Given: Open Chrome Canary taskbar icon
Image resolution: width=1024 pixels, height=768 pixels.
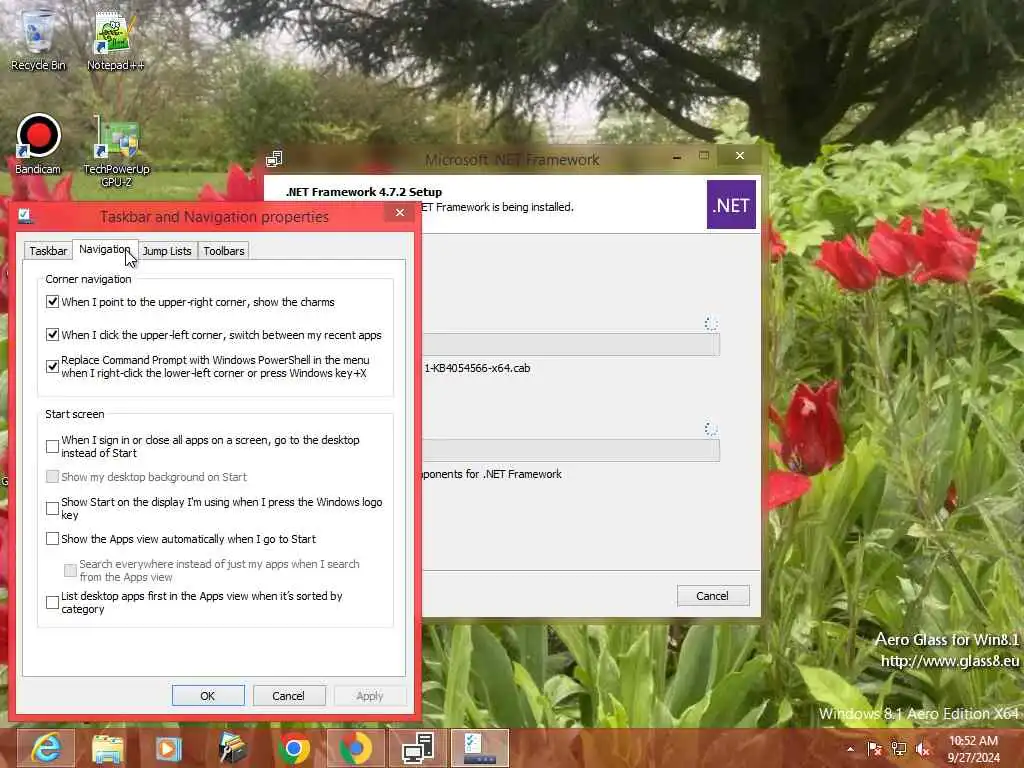Looking at the screenshot, I should tap(356, 748).
